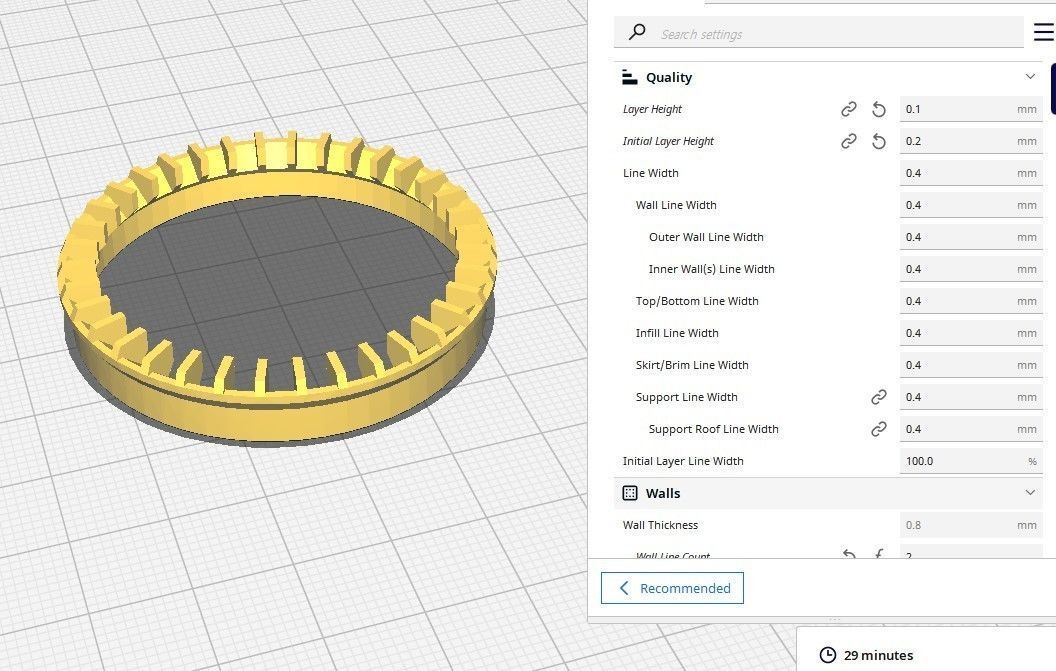Viewport: 1056px width, 671px height.
Task: Edit the Support Roof Line Width value
Action: (x=971, y=429)
